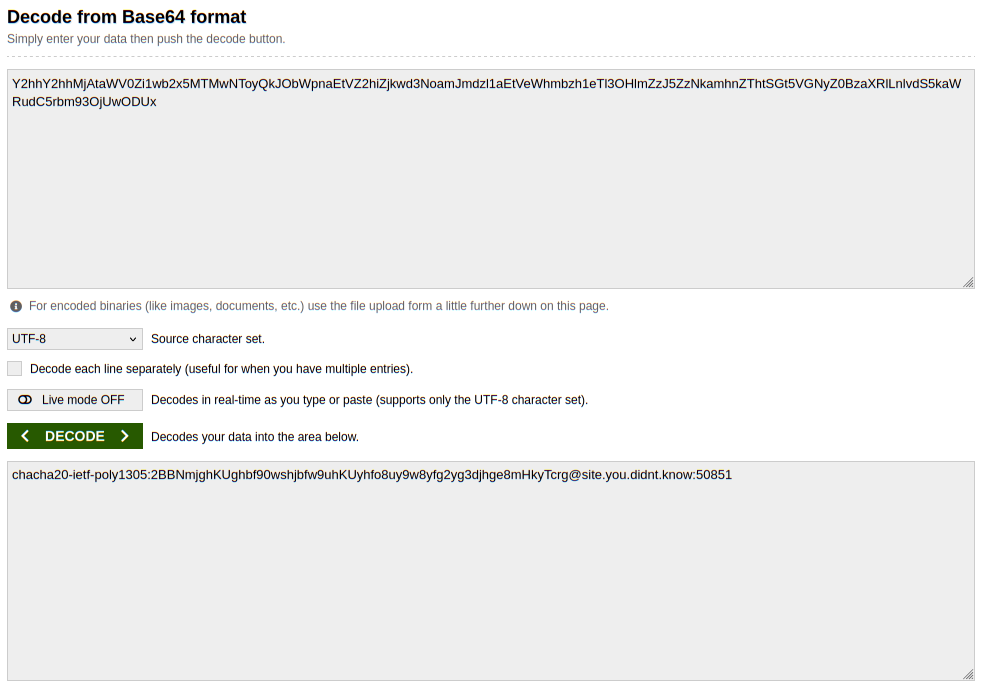The height and width of the screenshot is (686, 982).
Task: Click the resize grip of the Base64 input box
Action: [x=968, y=283]
